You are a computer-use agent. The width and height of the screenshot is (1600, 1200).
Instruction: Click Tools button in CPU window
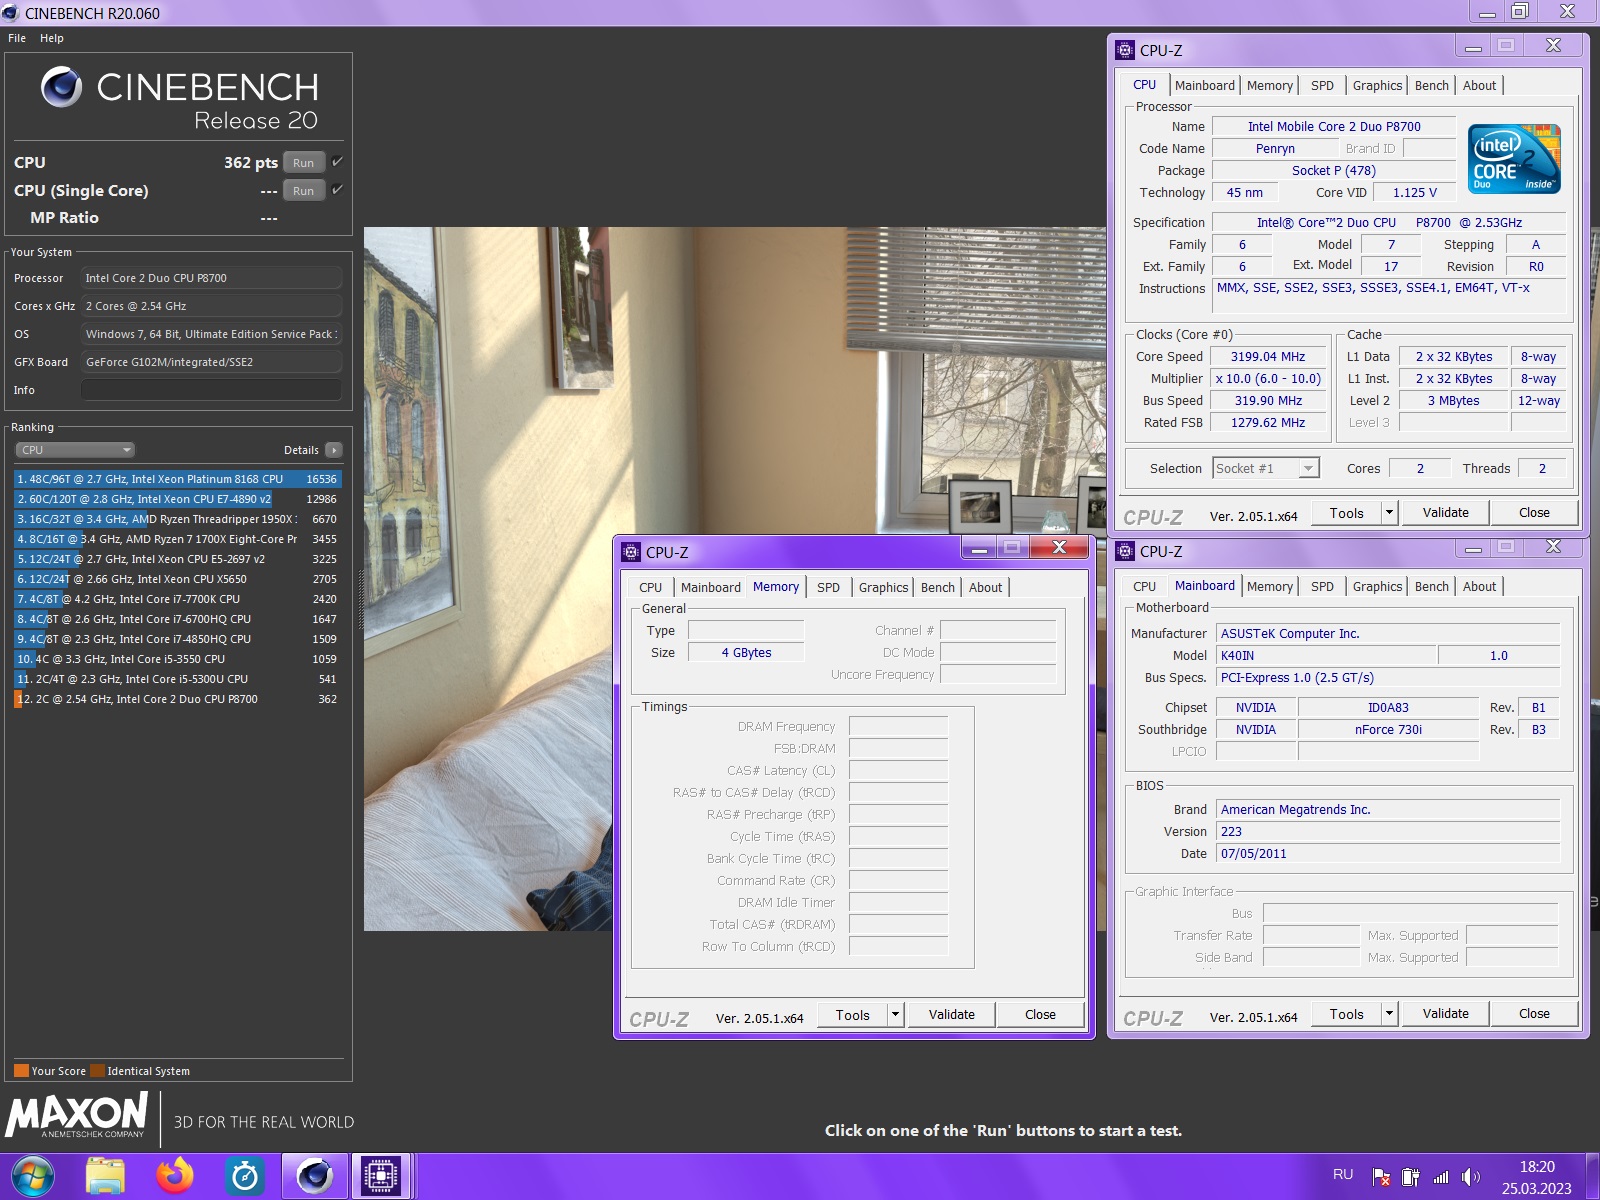pos(1346,513)
